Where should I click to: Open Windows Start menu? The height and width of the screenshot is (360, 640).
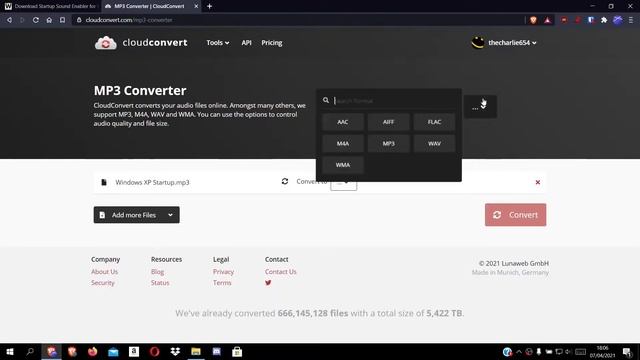(10, 351)
